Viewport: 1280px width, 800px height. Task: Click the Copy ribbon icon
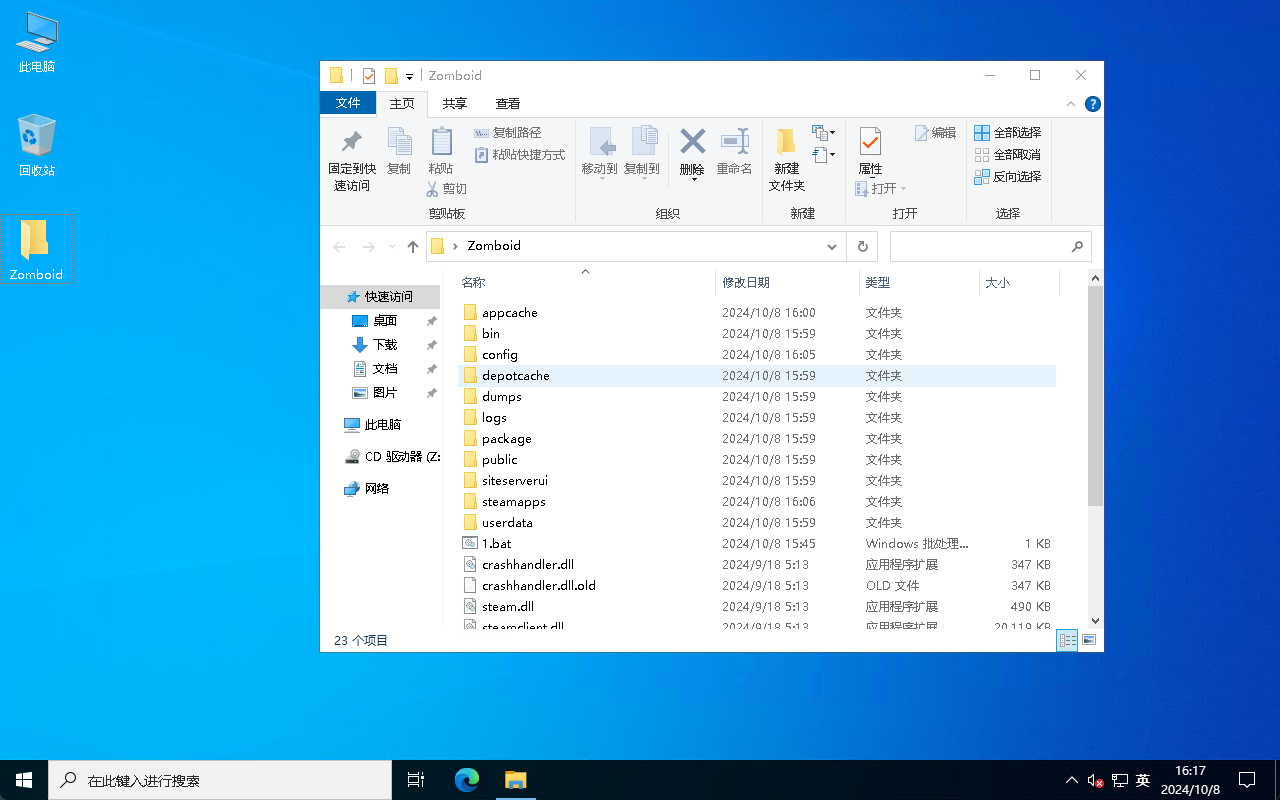coord(399,142)
